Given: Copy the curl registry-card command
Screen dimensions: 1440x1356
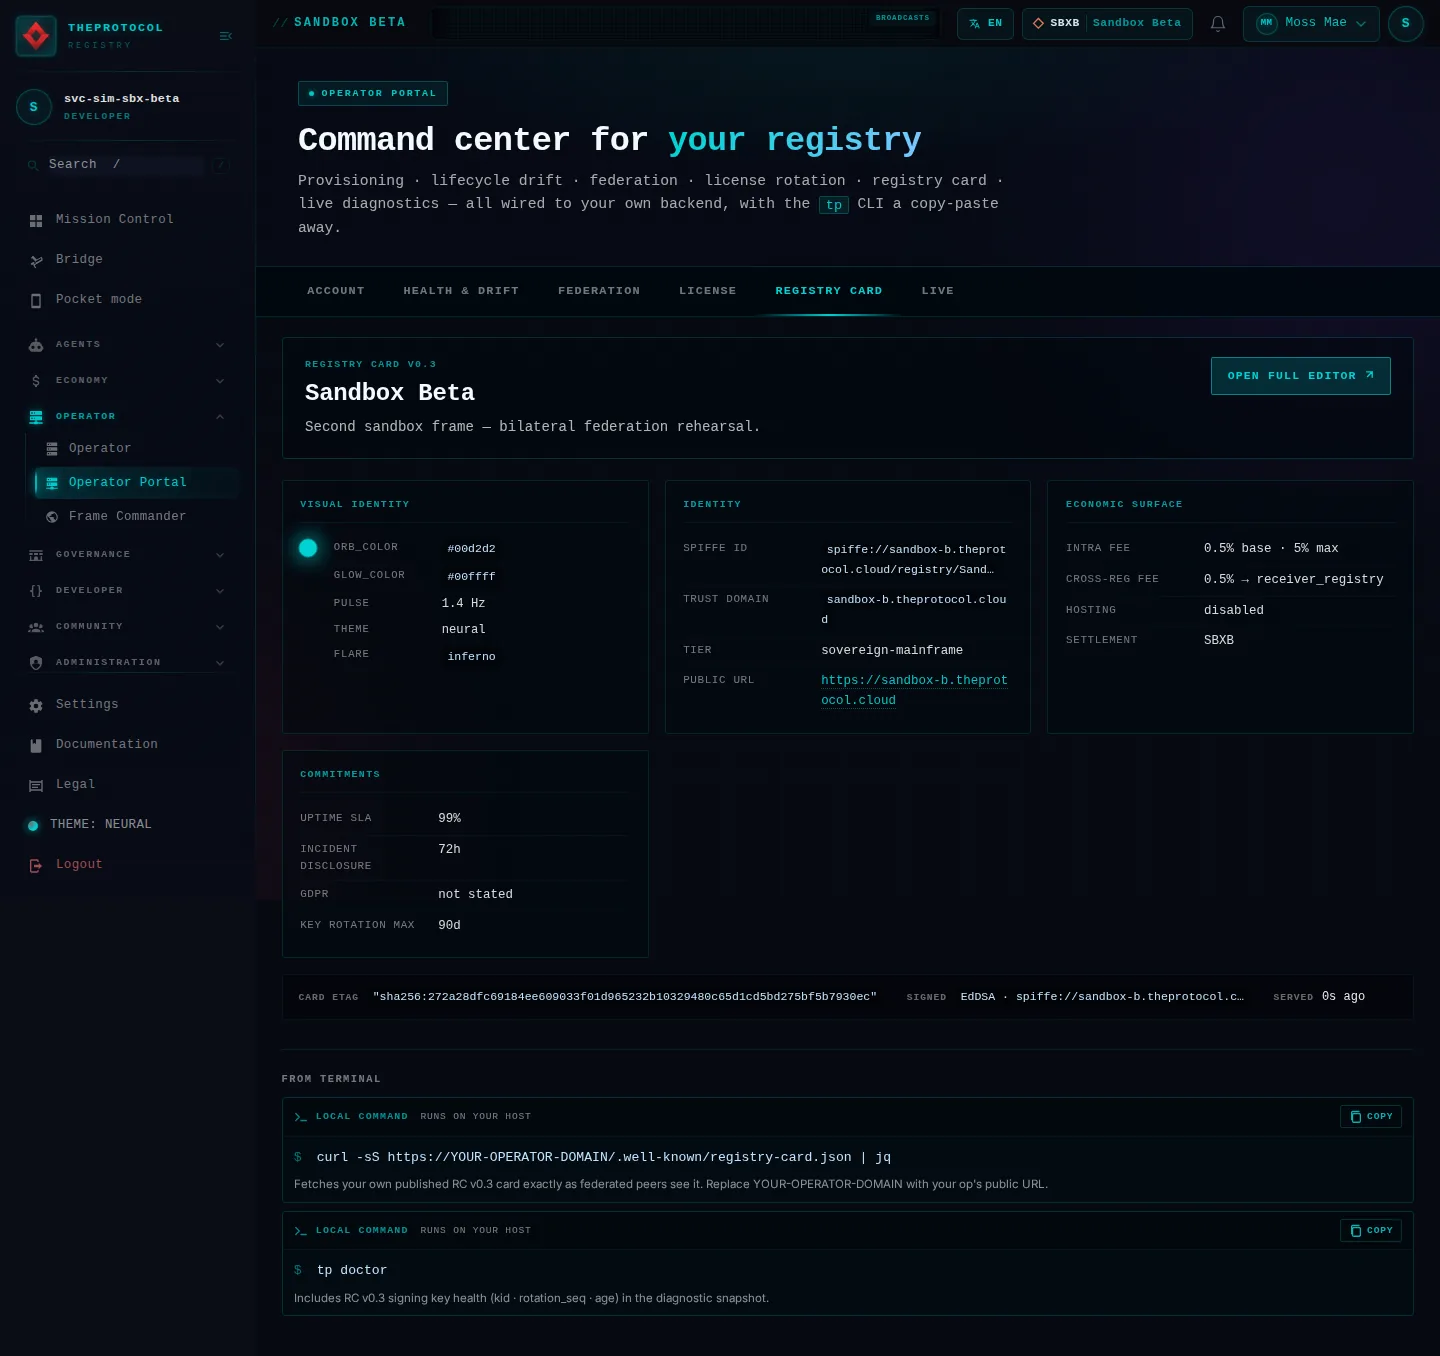Looking at the screenshot, I should pos(1371,1117).
